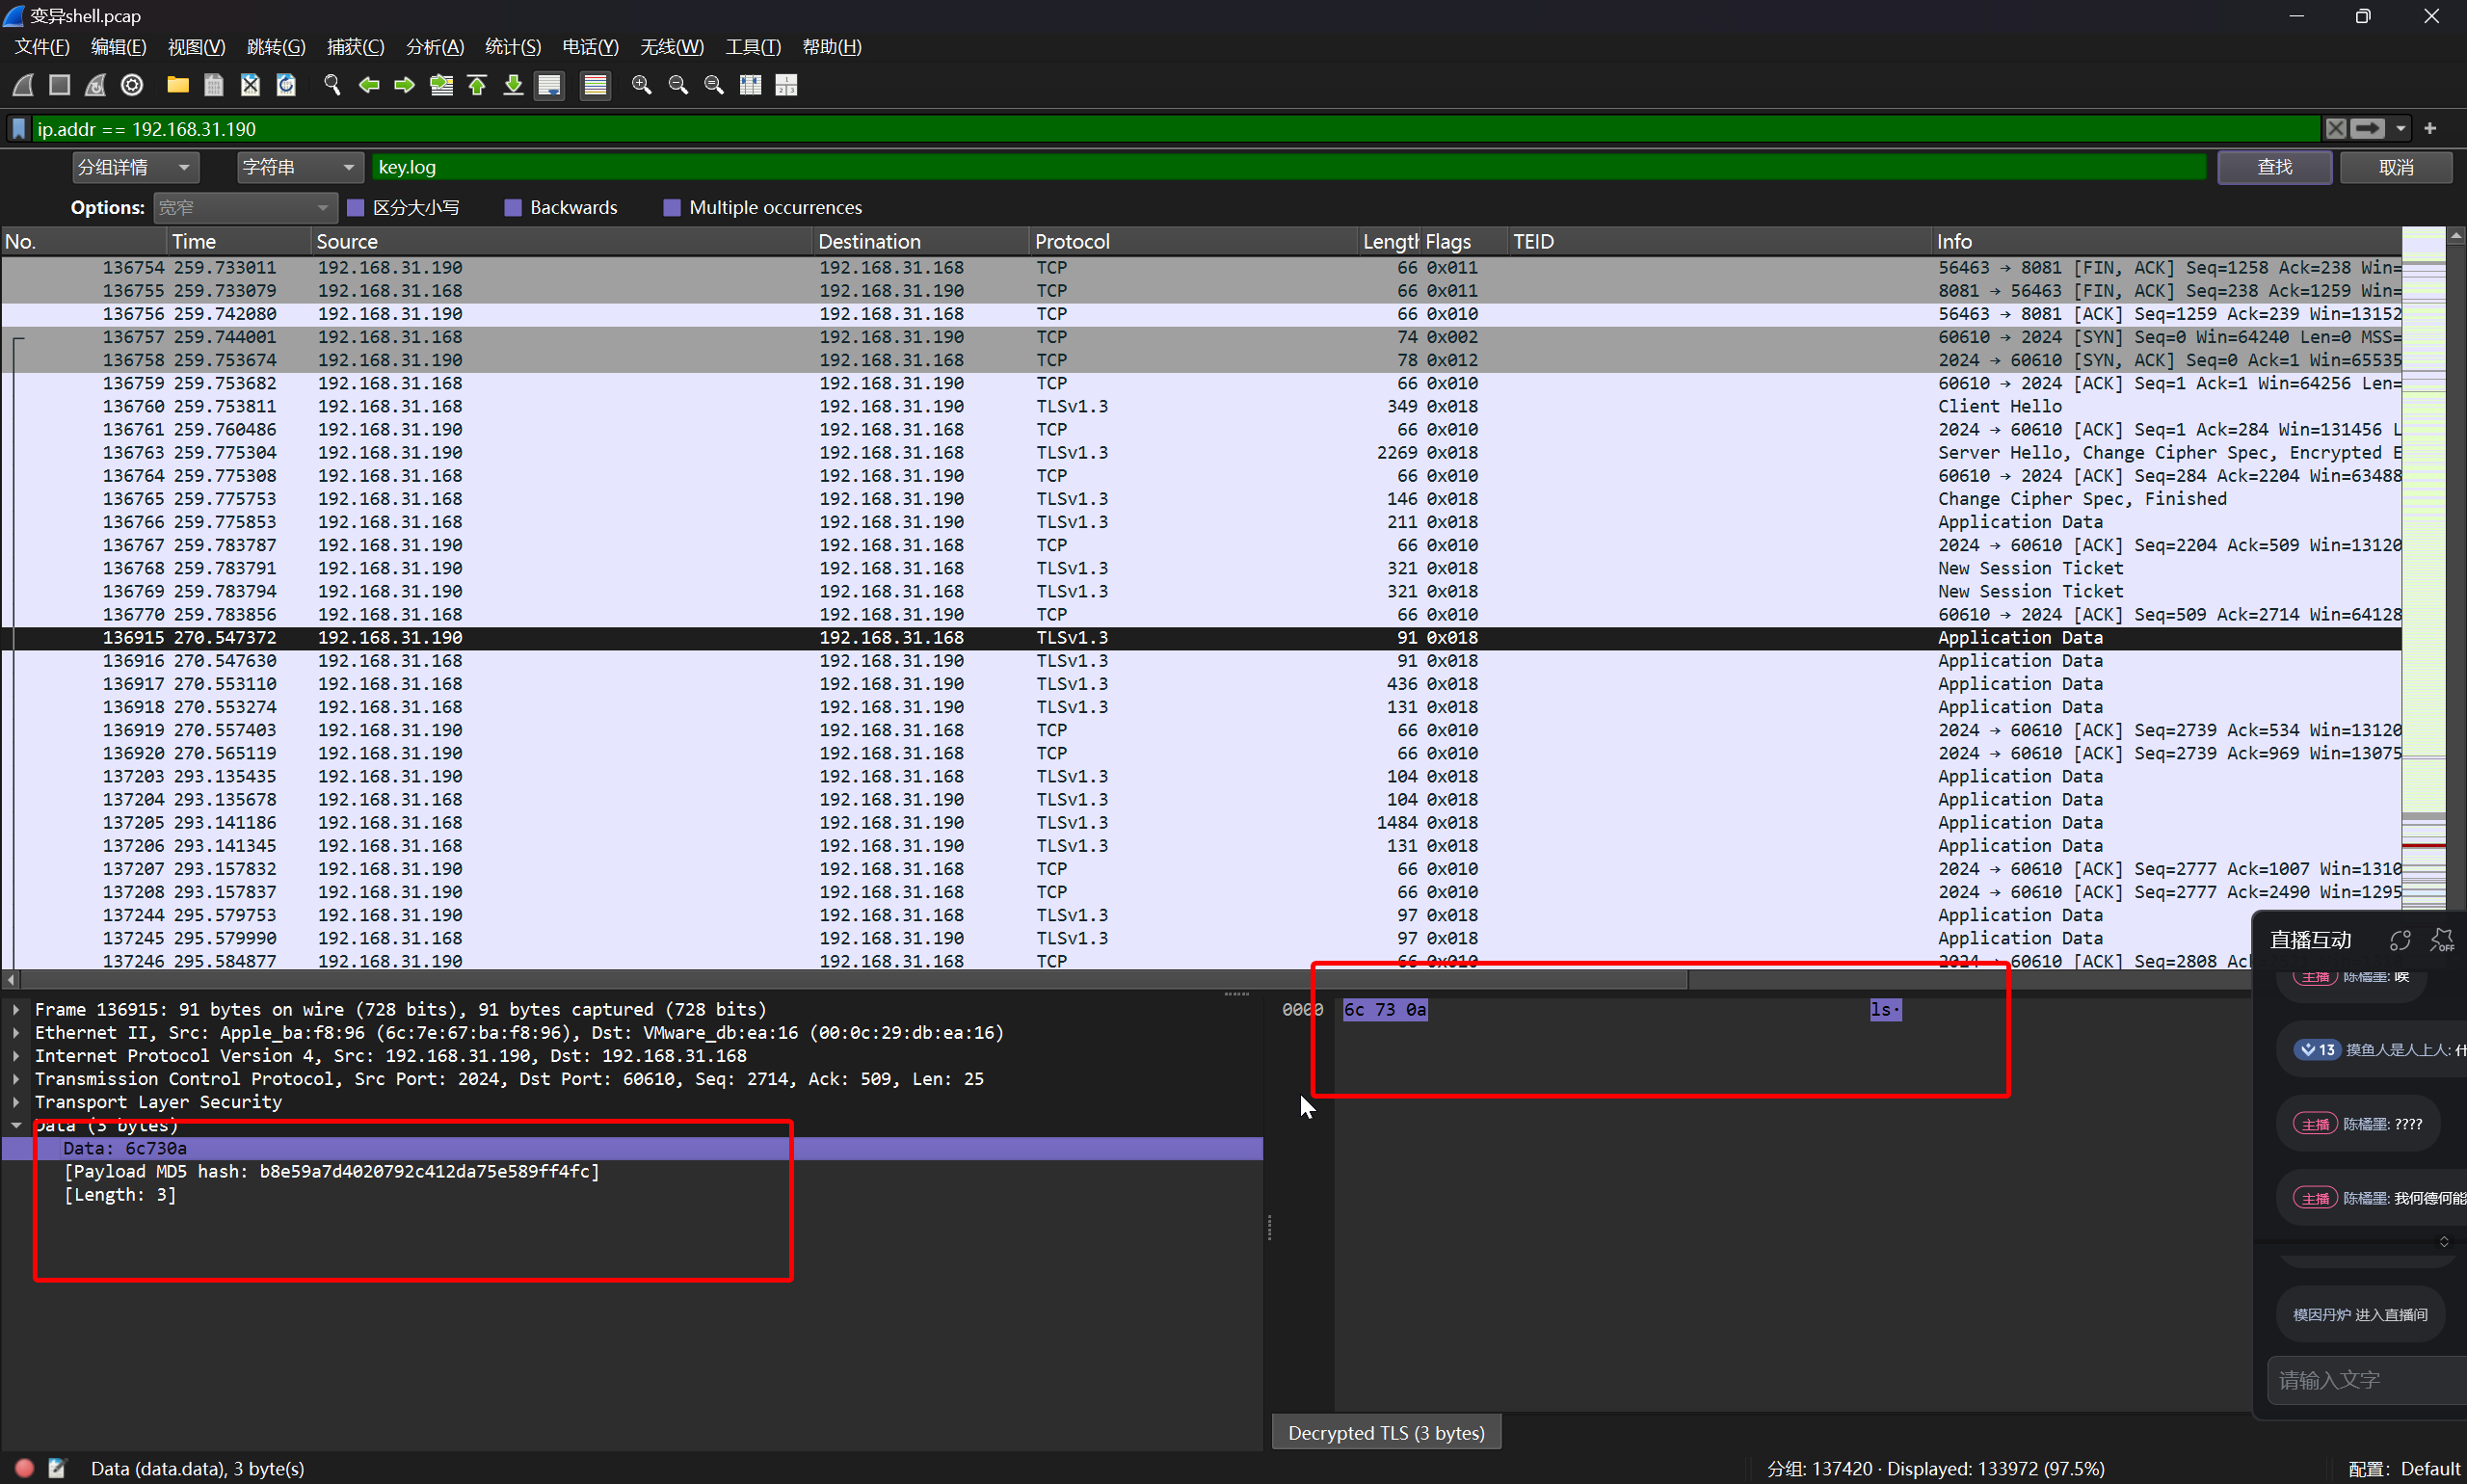Jump to the first packet from the toolbar
This screenshot has width=2467, height=1484.
tap(477, 85)
